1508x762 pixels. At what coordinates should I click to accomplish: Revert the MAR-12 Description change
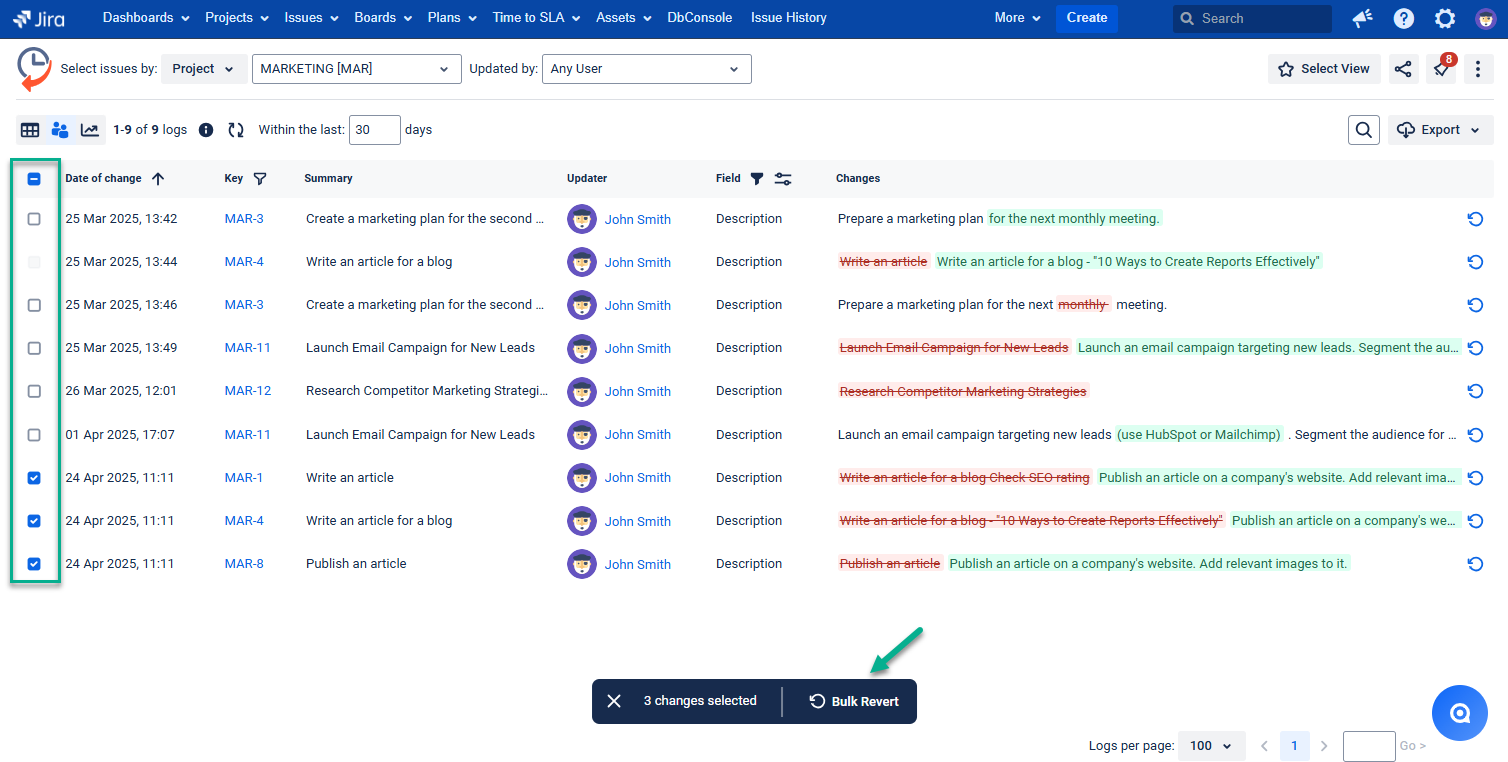pyautogui.click(x=1475, y=391)
